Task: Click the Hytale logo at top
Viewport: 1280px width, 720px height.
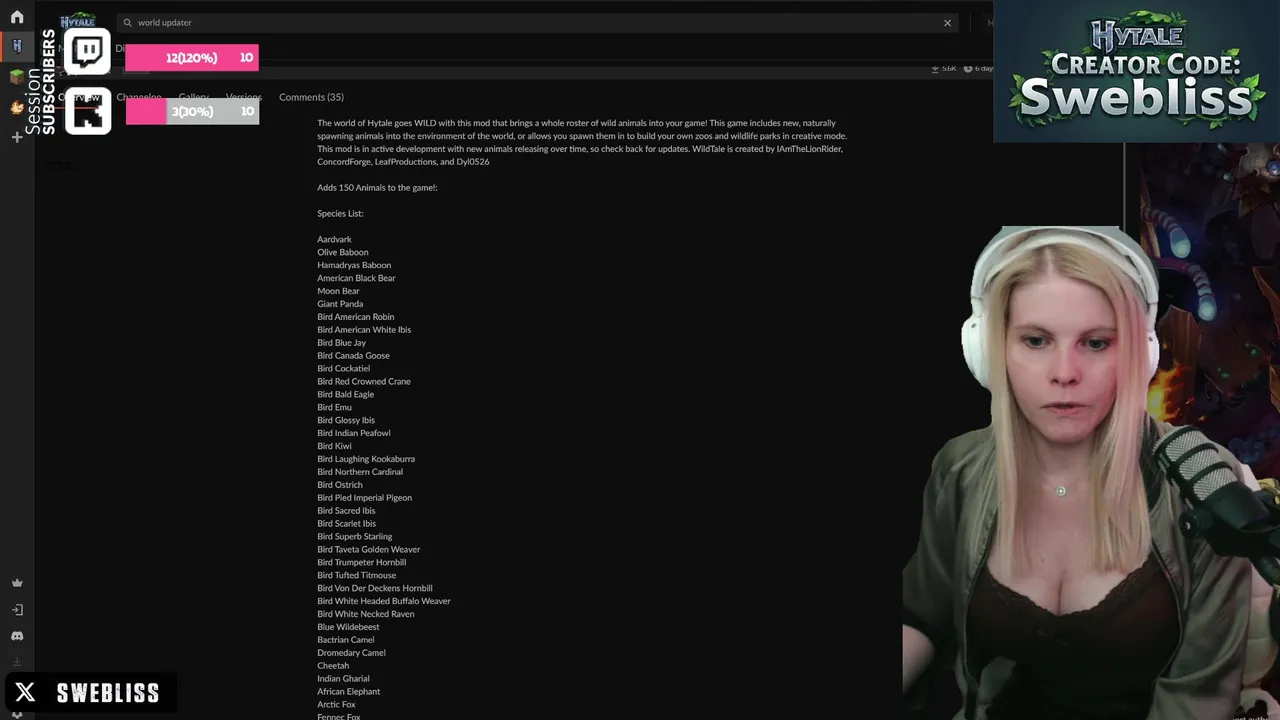Action: pos(78,21)
